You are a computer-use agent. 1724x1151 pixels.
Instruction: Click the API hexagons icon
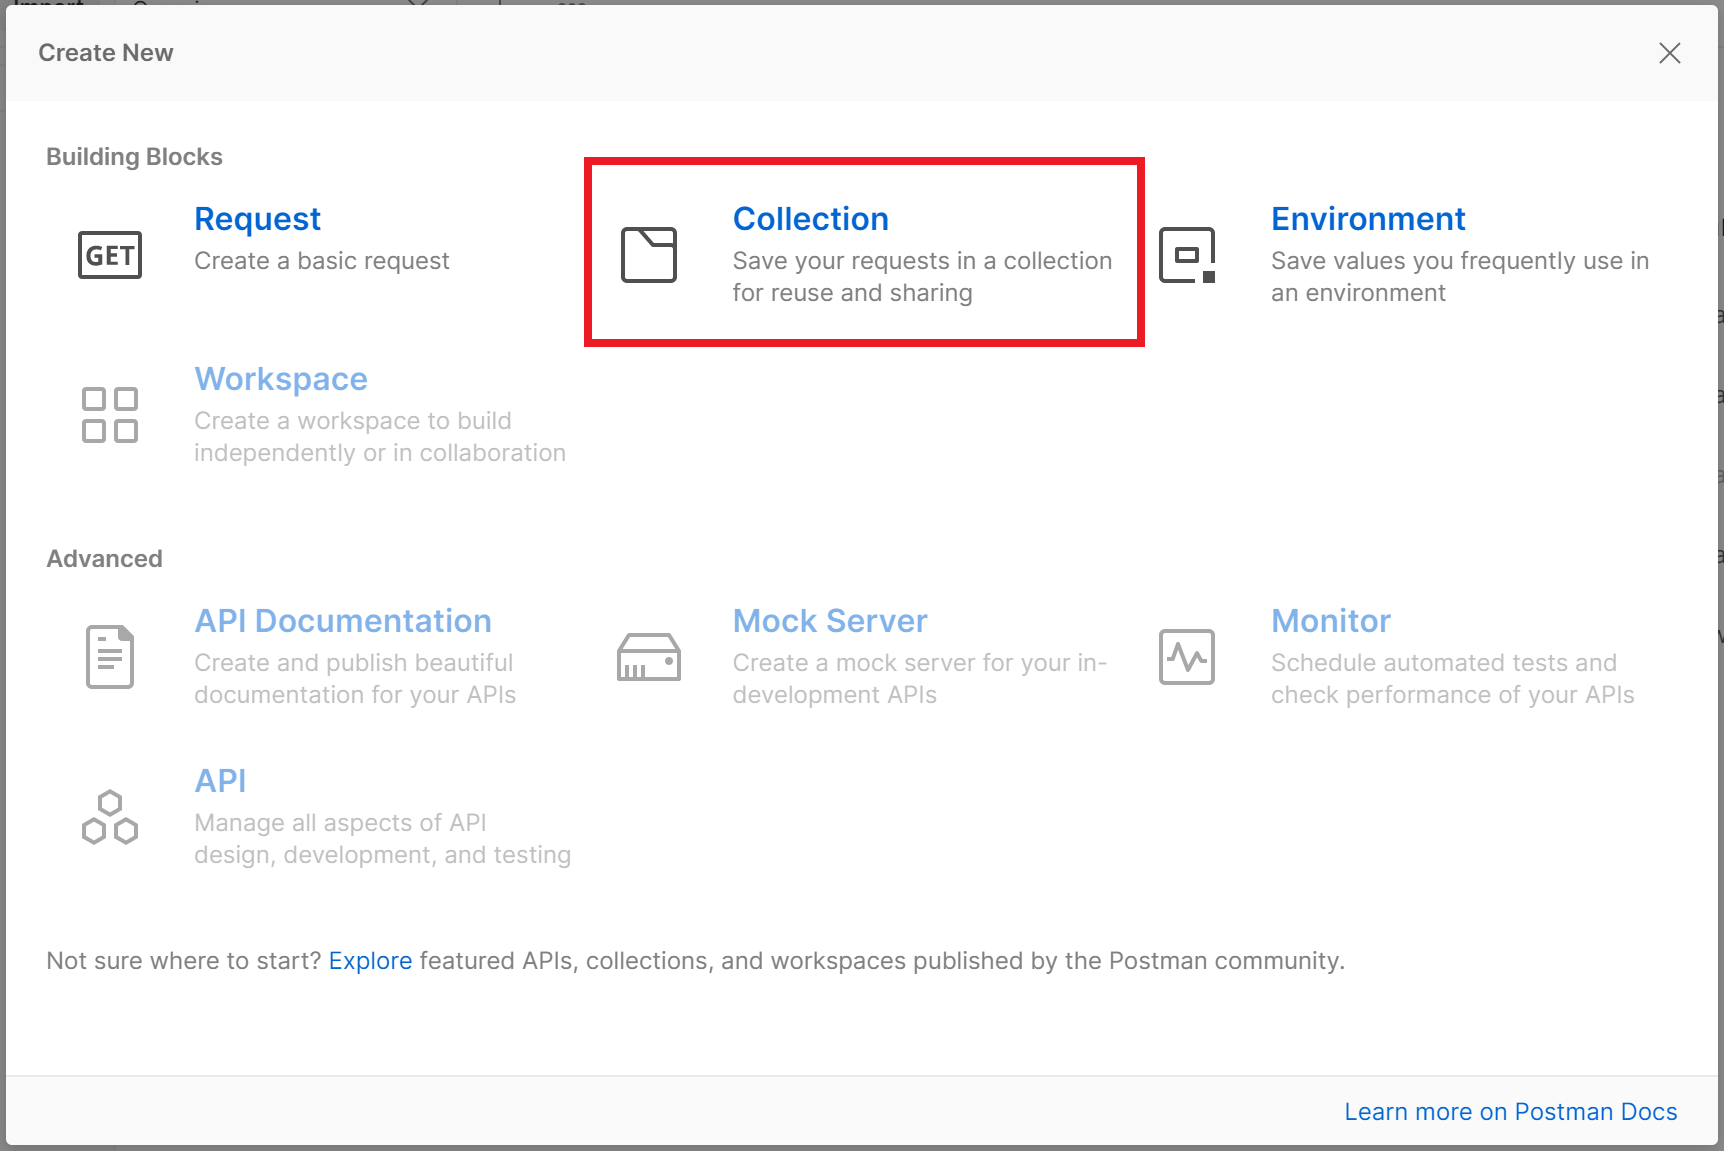tap(110, 817)
